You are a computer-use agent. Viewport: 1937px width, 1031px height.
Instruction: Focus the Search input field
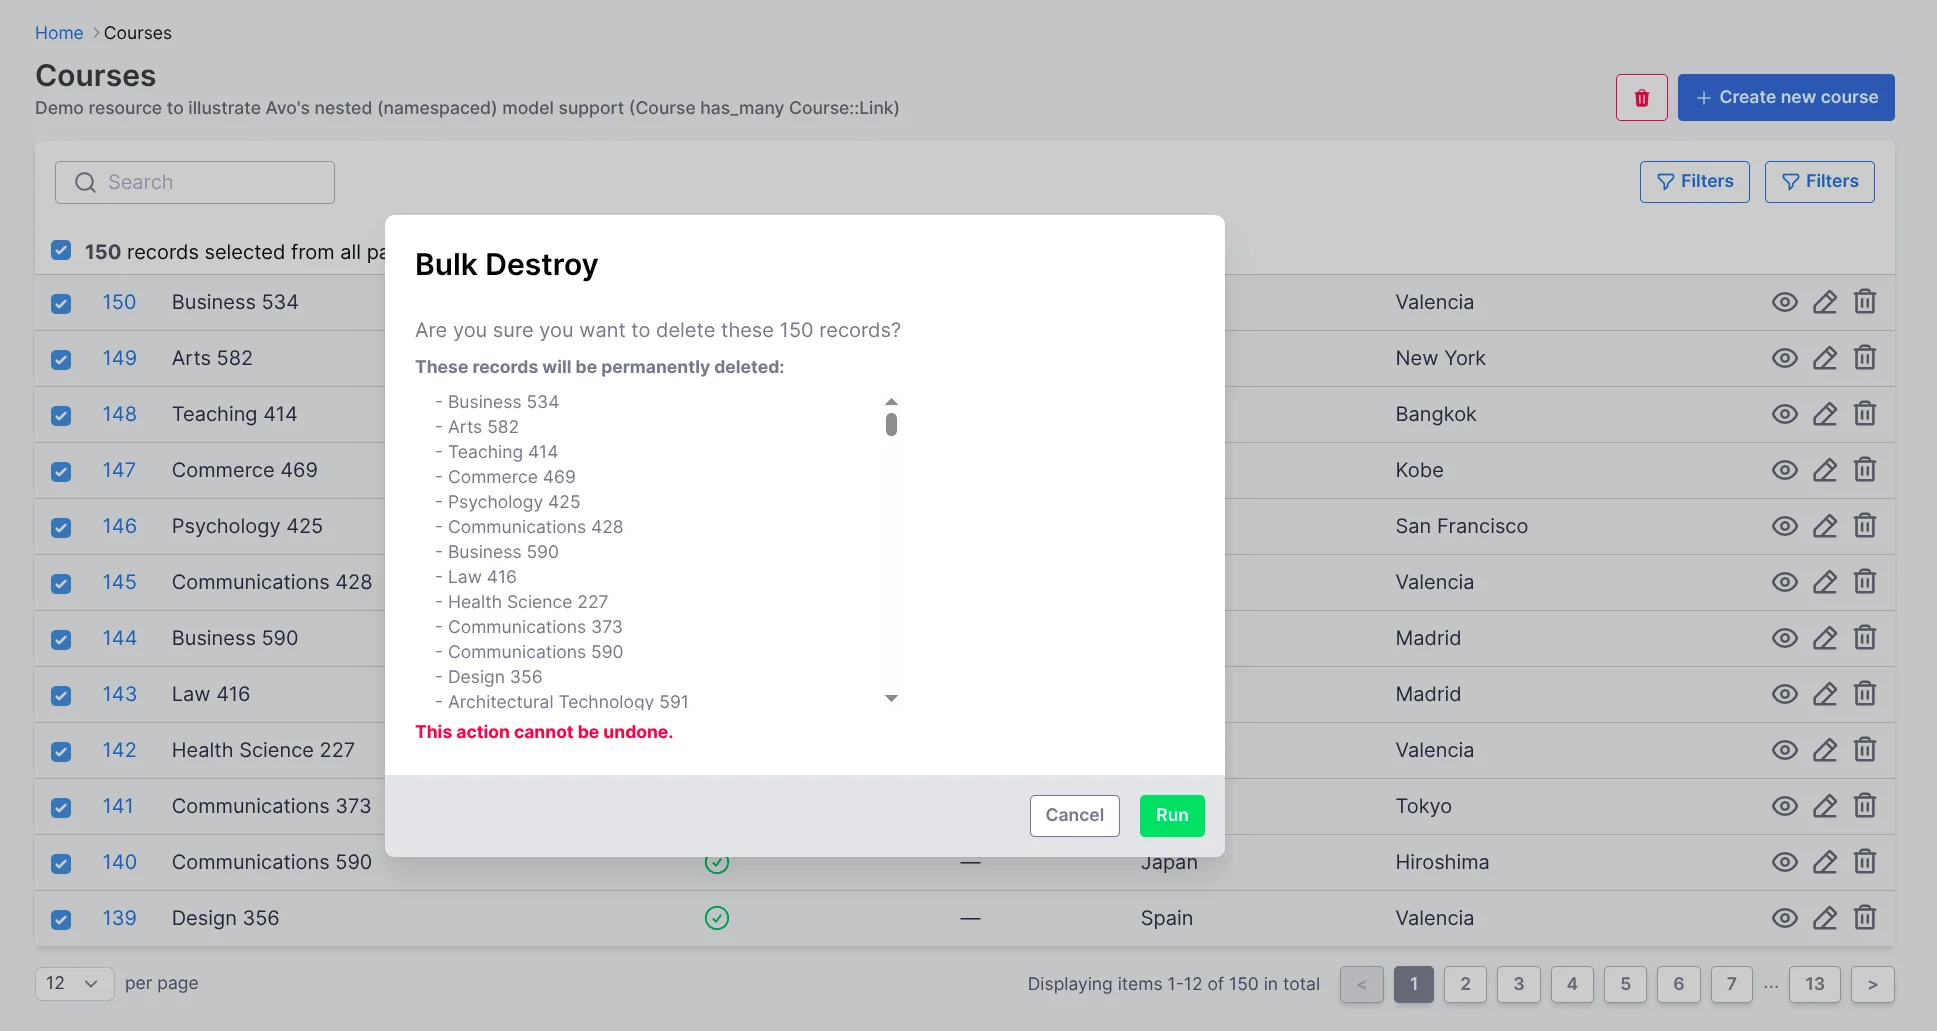coord(195,182)
